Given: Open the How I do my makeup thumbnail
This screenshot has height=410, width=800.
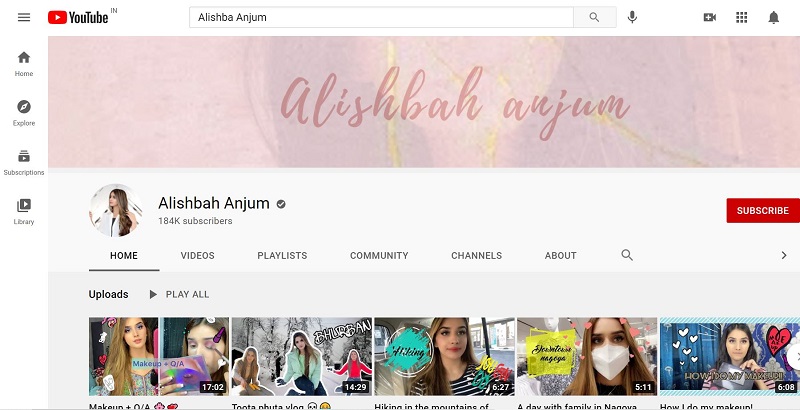Looking at the screenshot, I should tap(730, 356).
